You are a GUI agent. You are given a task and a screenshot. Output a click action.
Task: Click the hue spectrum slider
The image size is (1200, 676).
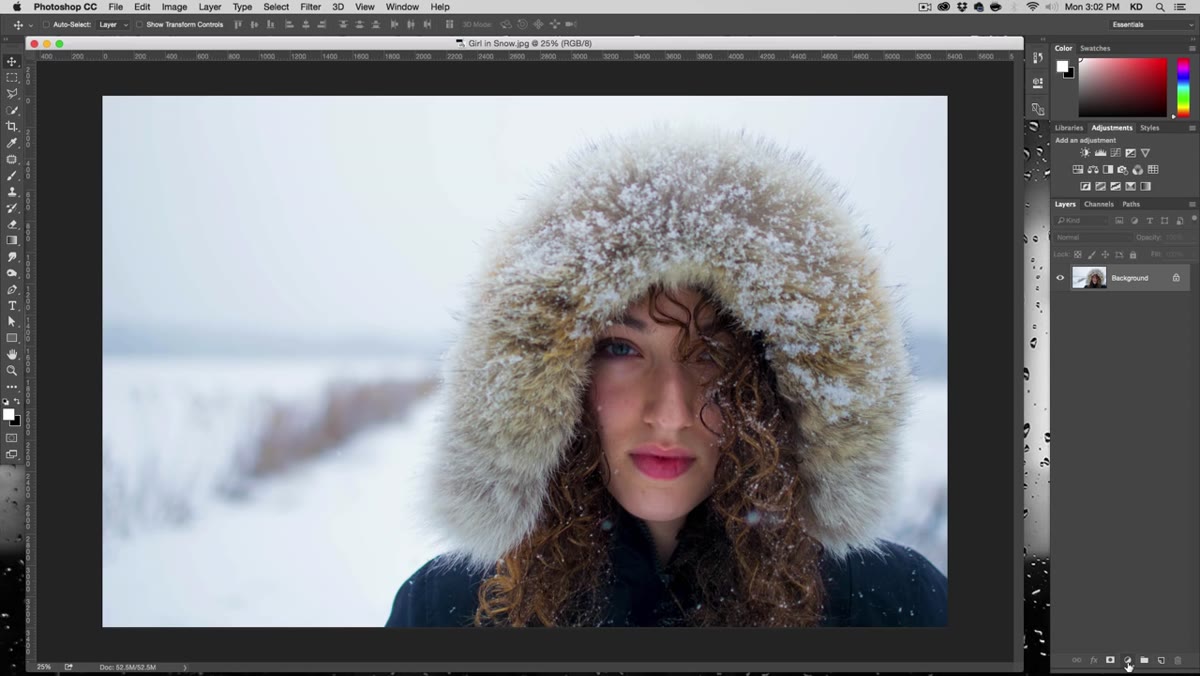point(1183,87)
